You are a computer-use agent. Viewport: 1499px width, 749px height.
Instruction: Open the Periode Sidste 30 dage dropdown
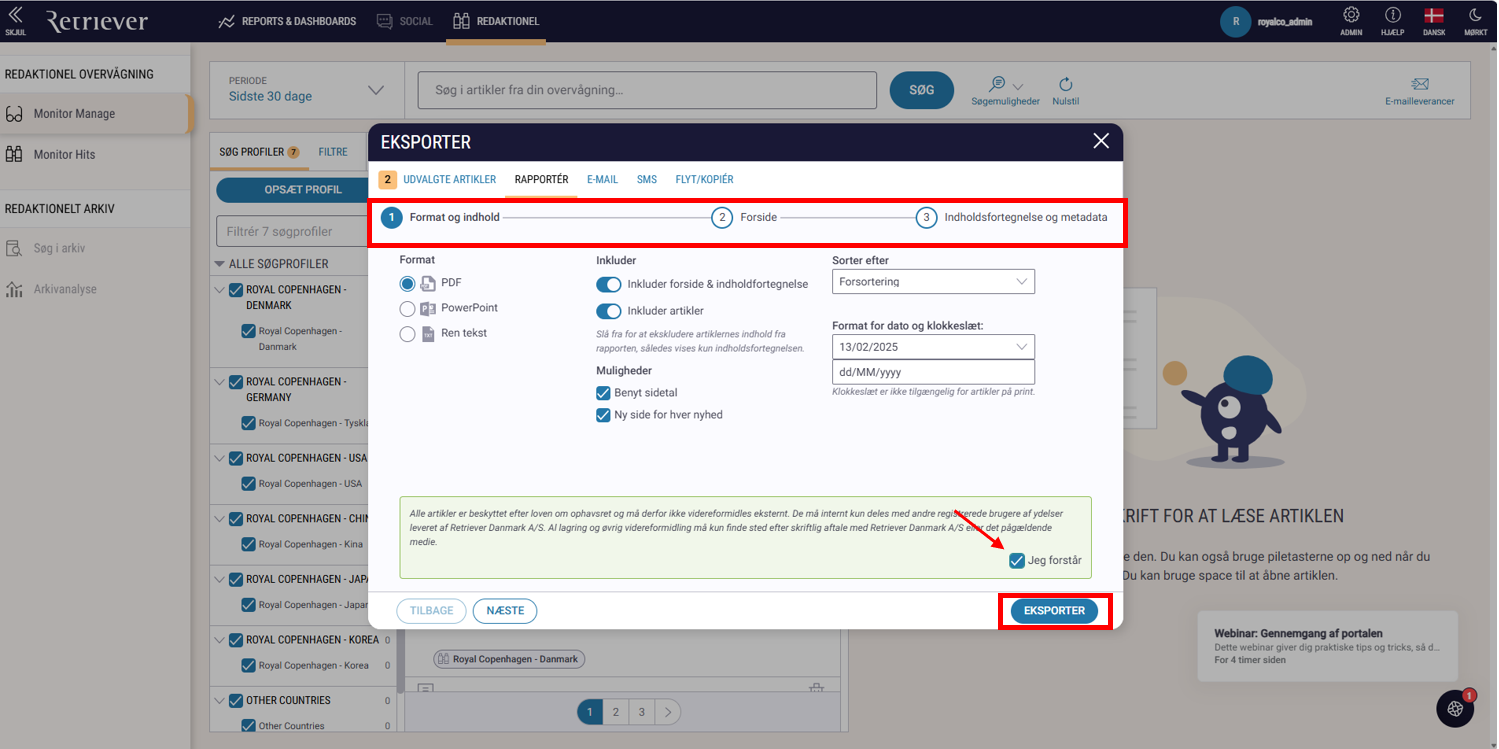pos(306,89)
